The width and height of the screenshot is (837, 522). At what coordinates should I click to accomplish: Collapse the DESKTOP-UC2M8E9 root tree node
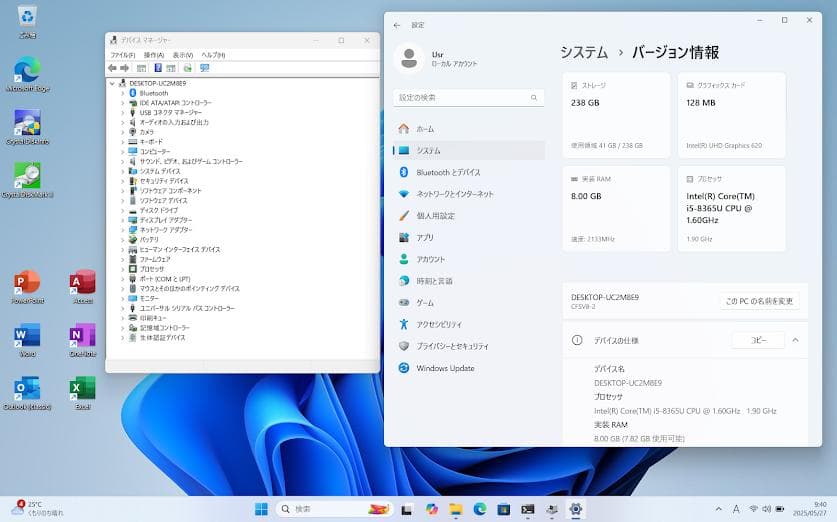(x=112, y=84)
